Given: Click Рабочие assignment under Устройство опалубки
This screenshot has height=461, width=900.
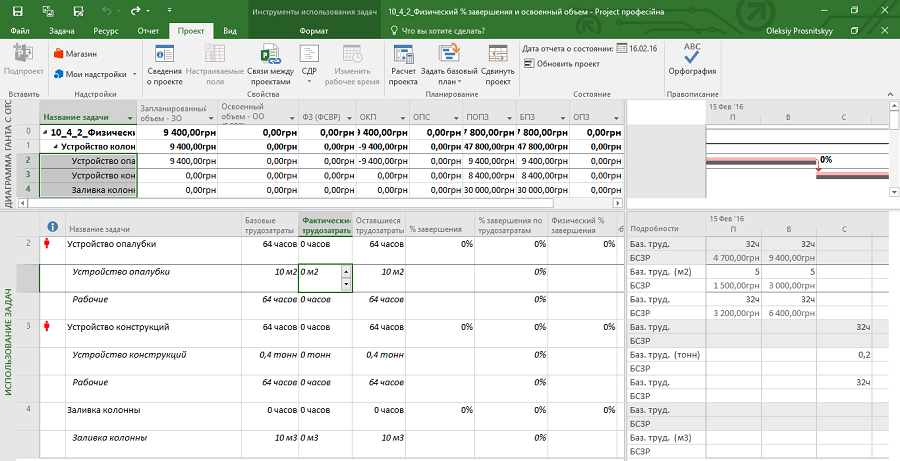Looking at the screenshot, I should pyautogui.click(x=90, y=299).
